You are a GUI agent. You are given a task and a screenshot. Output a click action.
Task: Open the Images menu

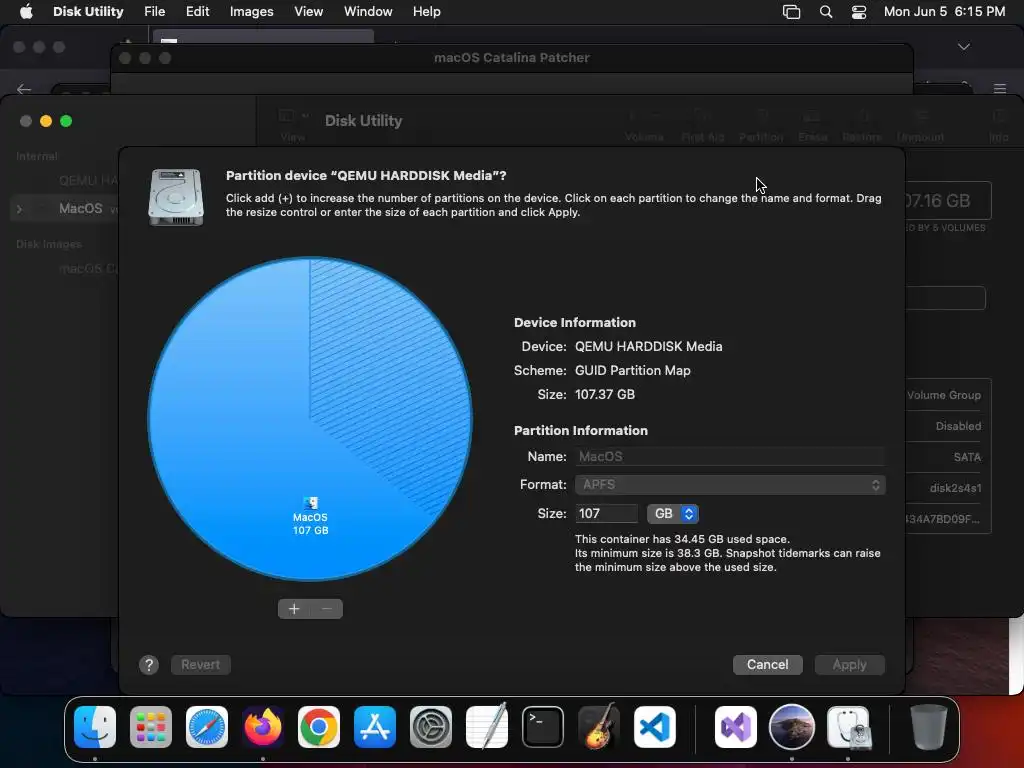[x=251, y=12]
